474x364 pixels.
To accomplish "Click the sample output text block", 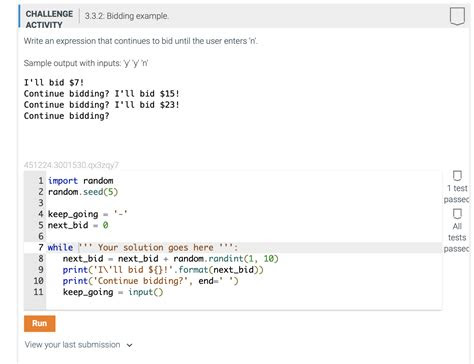I will [x=101, y=99].
